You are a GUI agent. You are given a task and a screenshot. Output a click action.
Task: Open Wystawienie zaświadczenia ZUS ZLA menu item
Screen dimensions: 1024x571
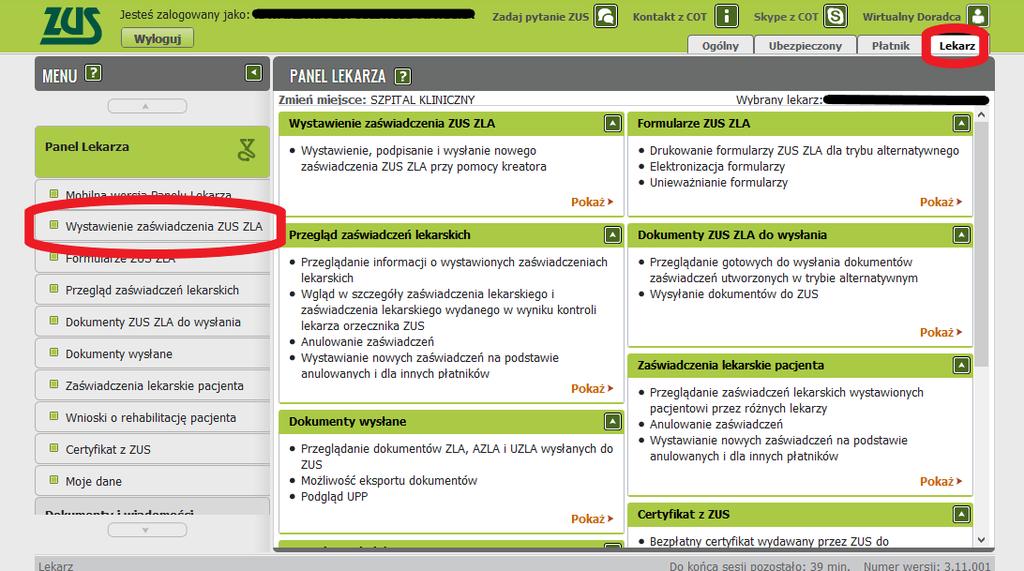pos(153,227)
